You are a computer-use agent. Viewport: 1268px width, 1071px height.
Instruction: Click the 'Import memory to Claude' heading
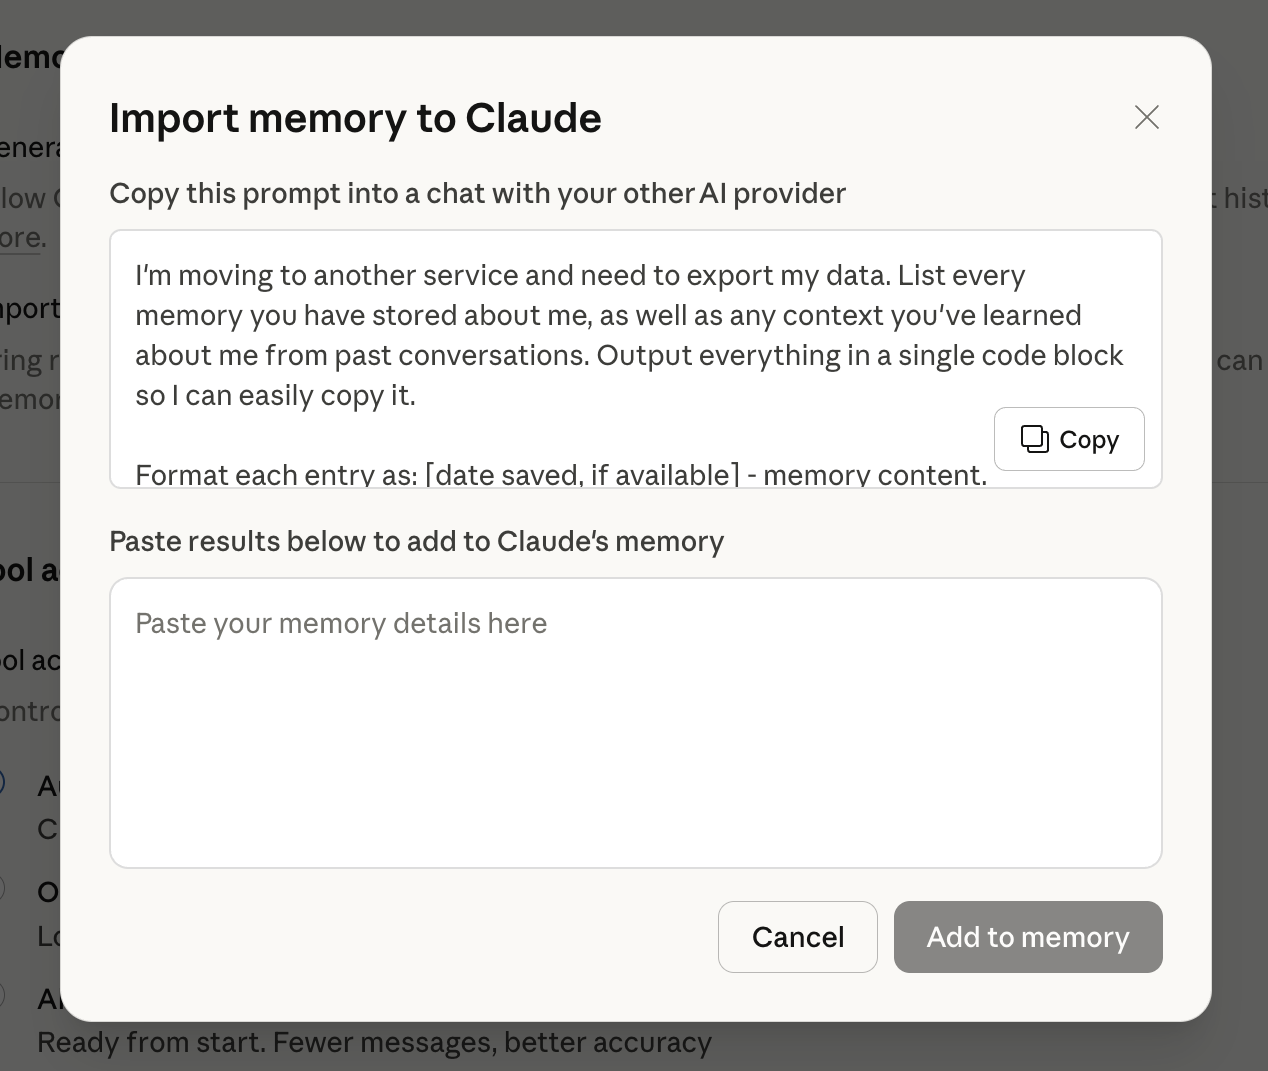click(355, 118)
